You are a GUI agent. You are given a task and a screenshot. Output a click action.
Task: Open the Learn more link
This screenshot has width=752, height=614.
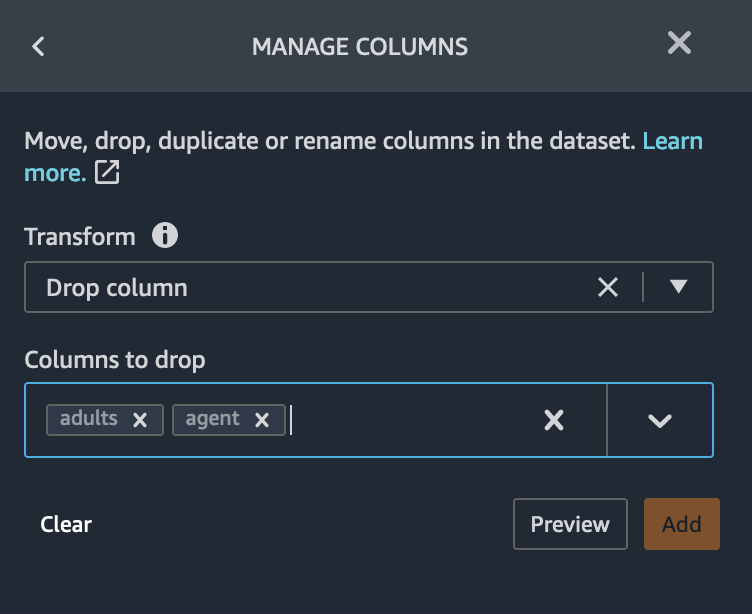click(x=672, y=141)
